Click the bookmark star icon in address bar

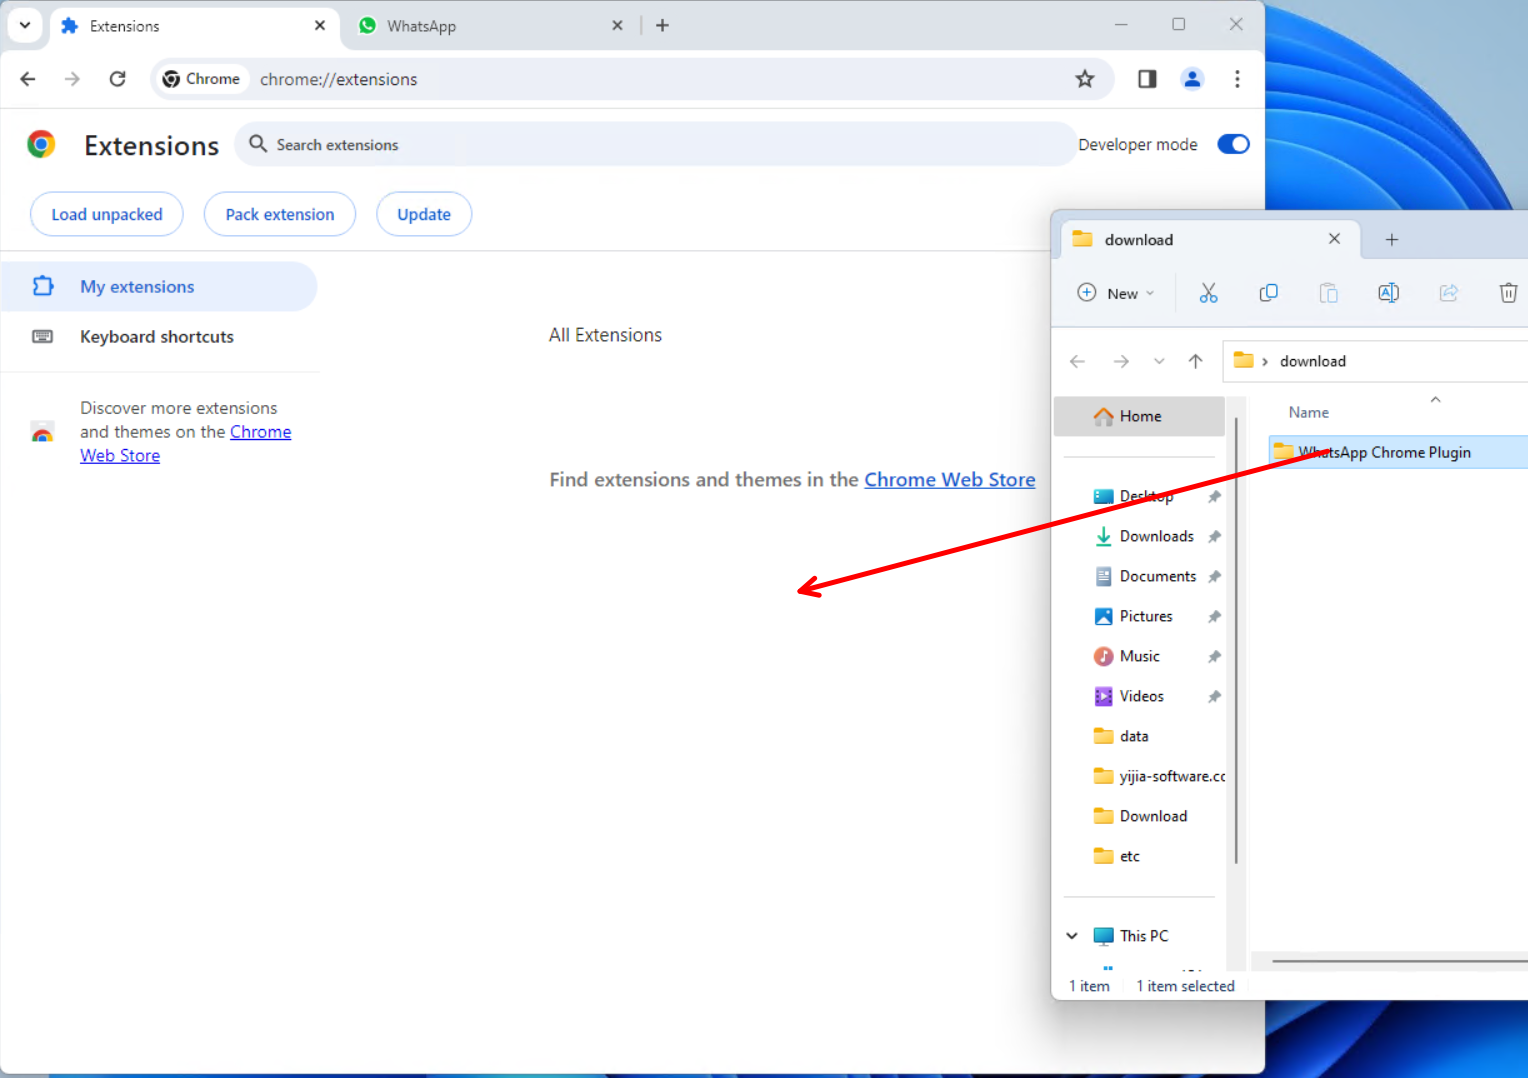pyautogui.click(x=1084, y=79)
